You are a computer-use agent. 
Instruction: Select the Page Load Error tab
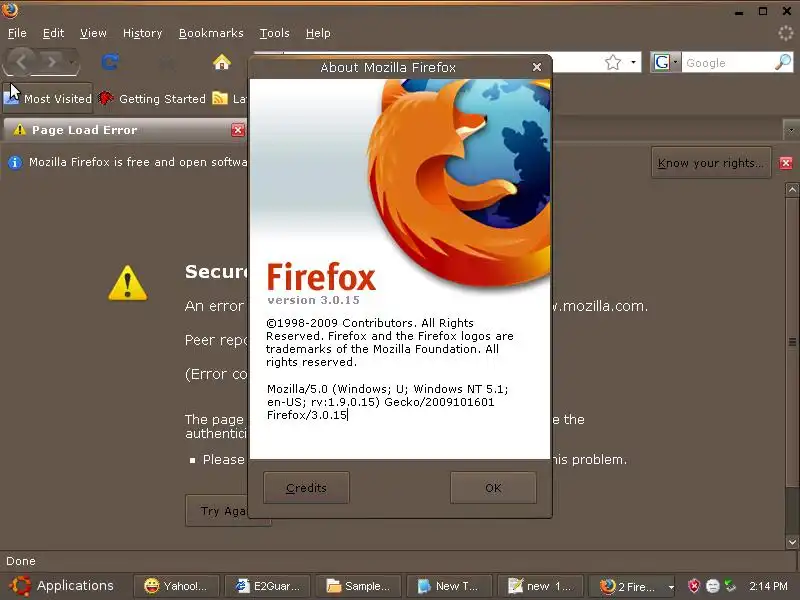124,130
